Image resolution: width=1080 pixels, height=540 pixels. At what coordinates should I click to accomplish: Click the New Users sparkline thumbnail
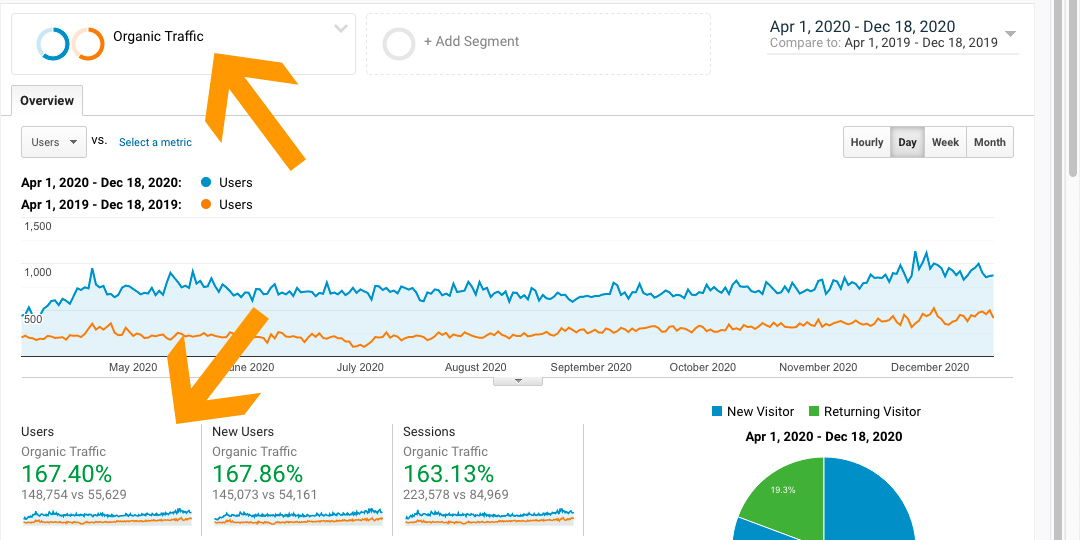click(298, 516)
